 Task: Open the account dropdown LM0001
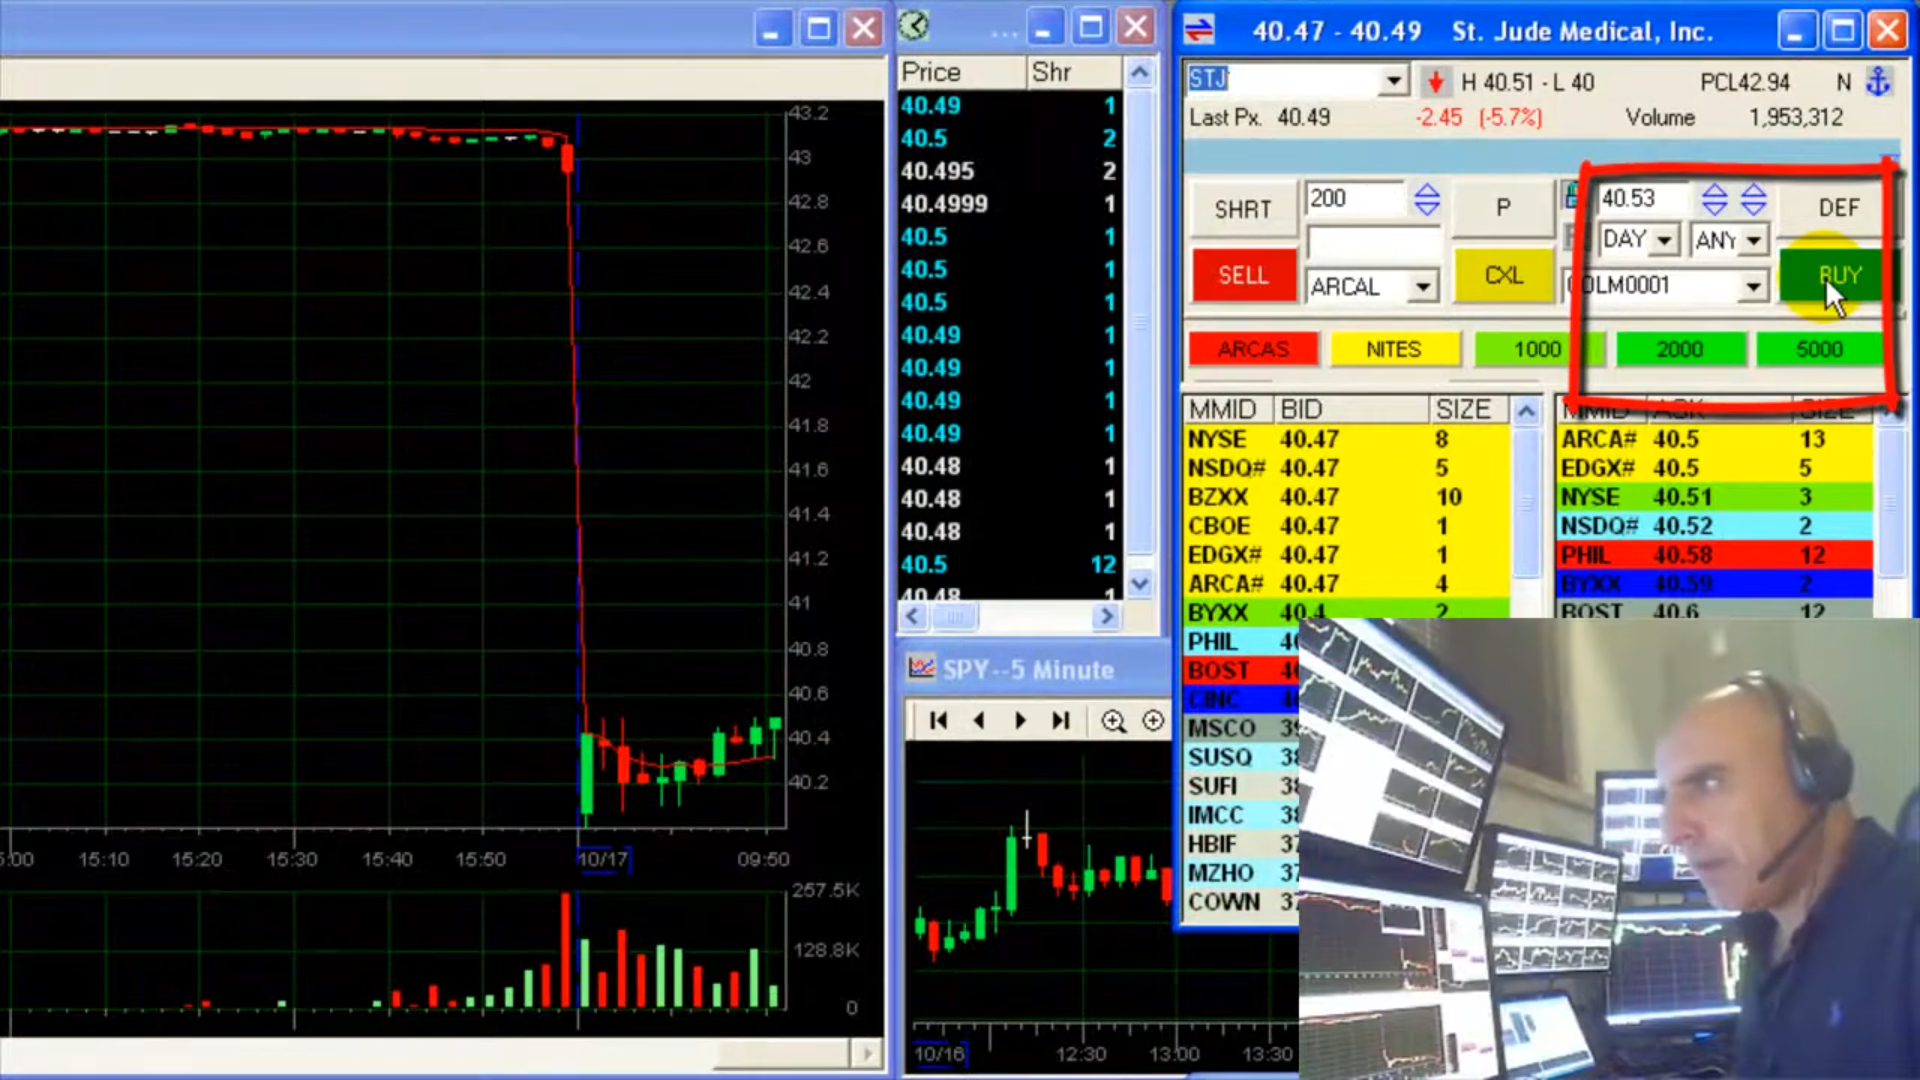[1753, 286]
